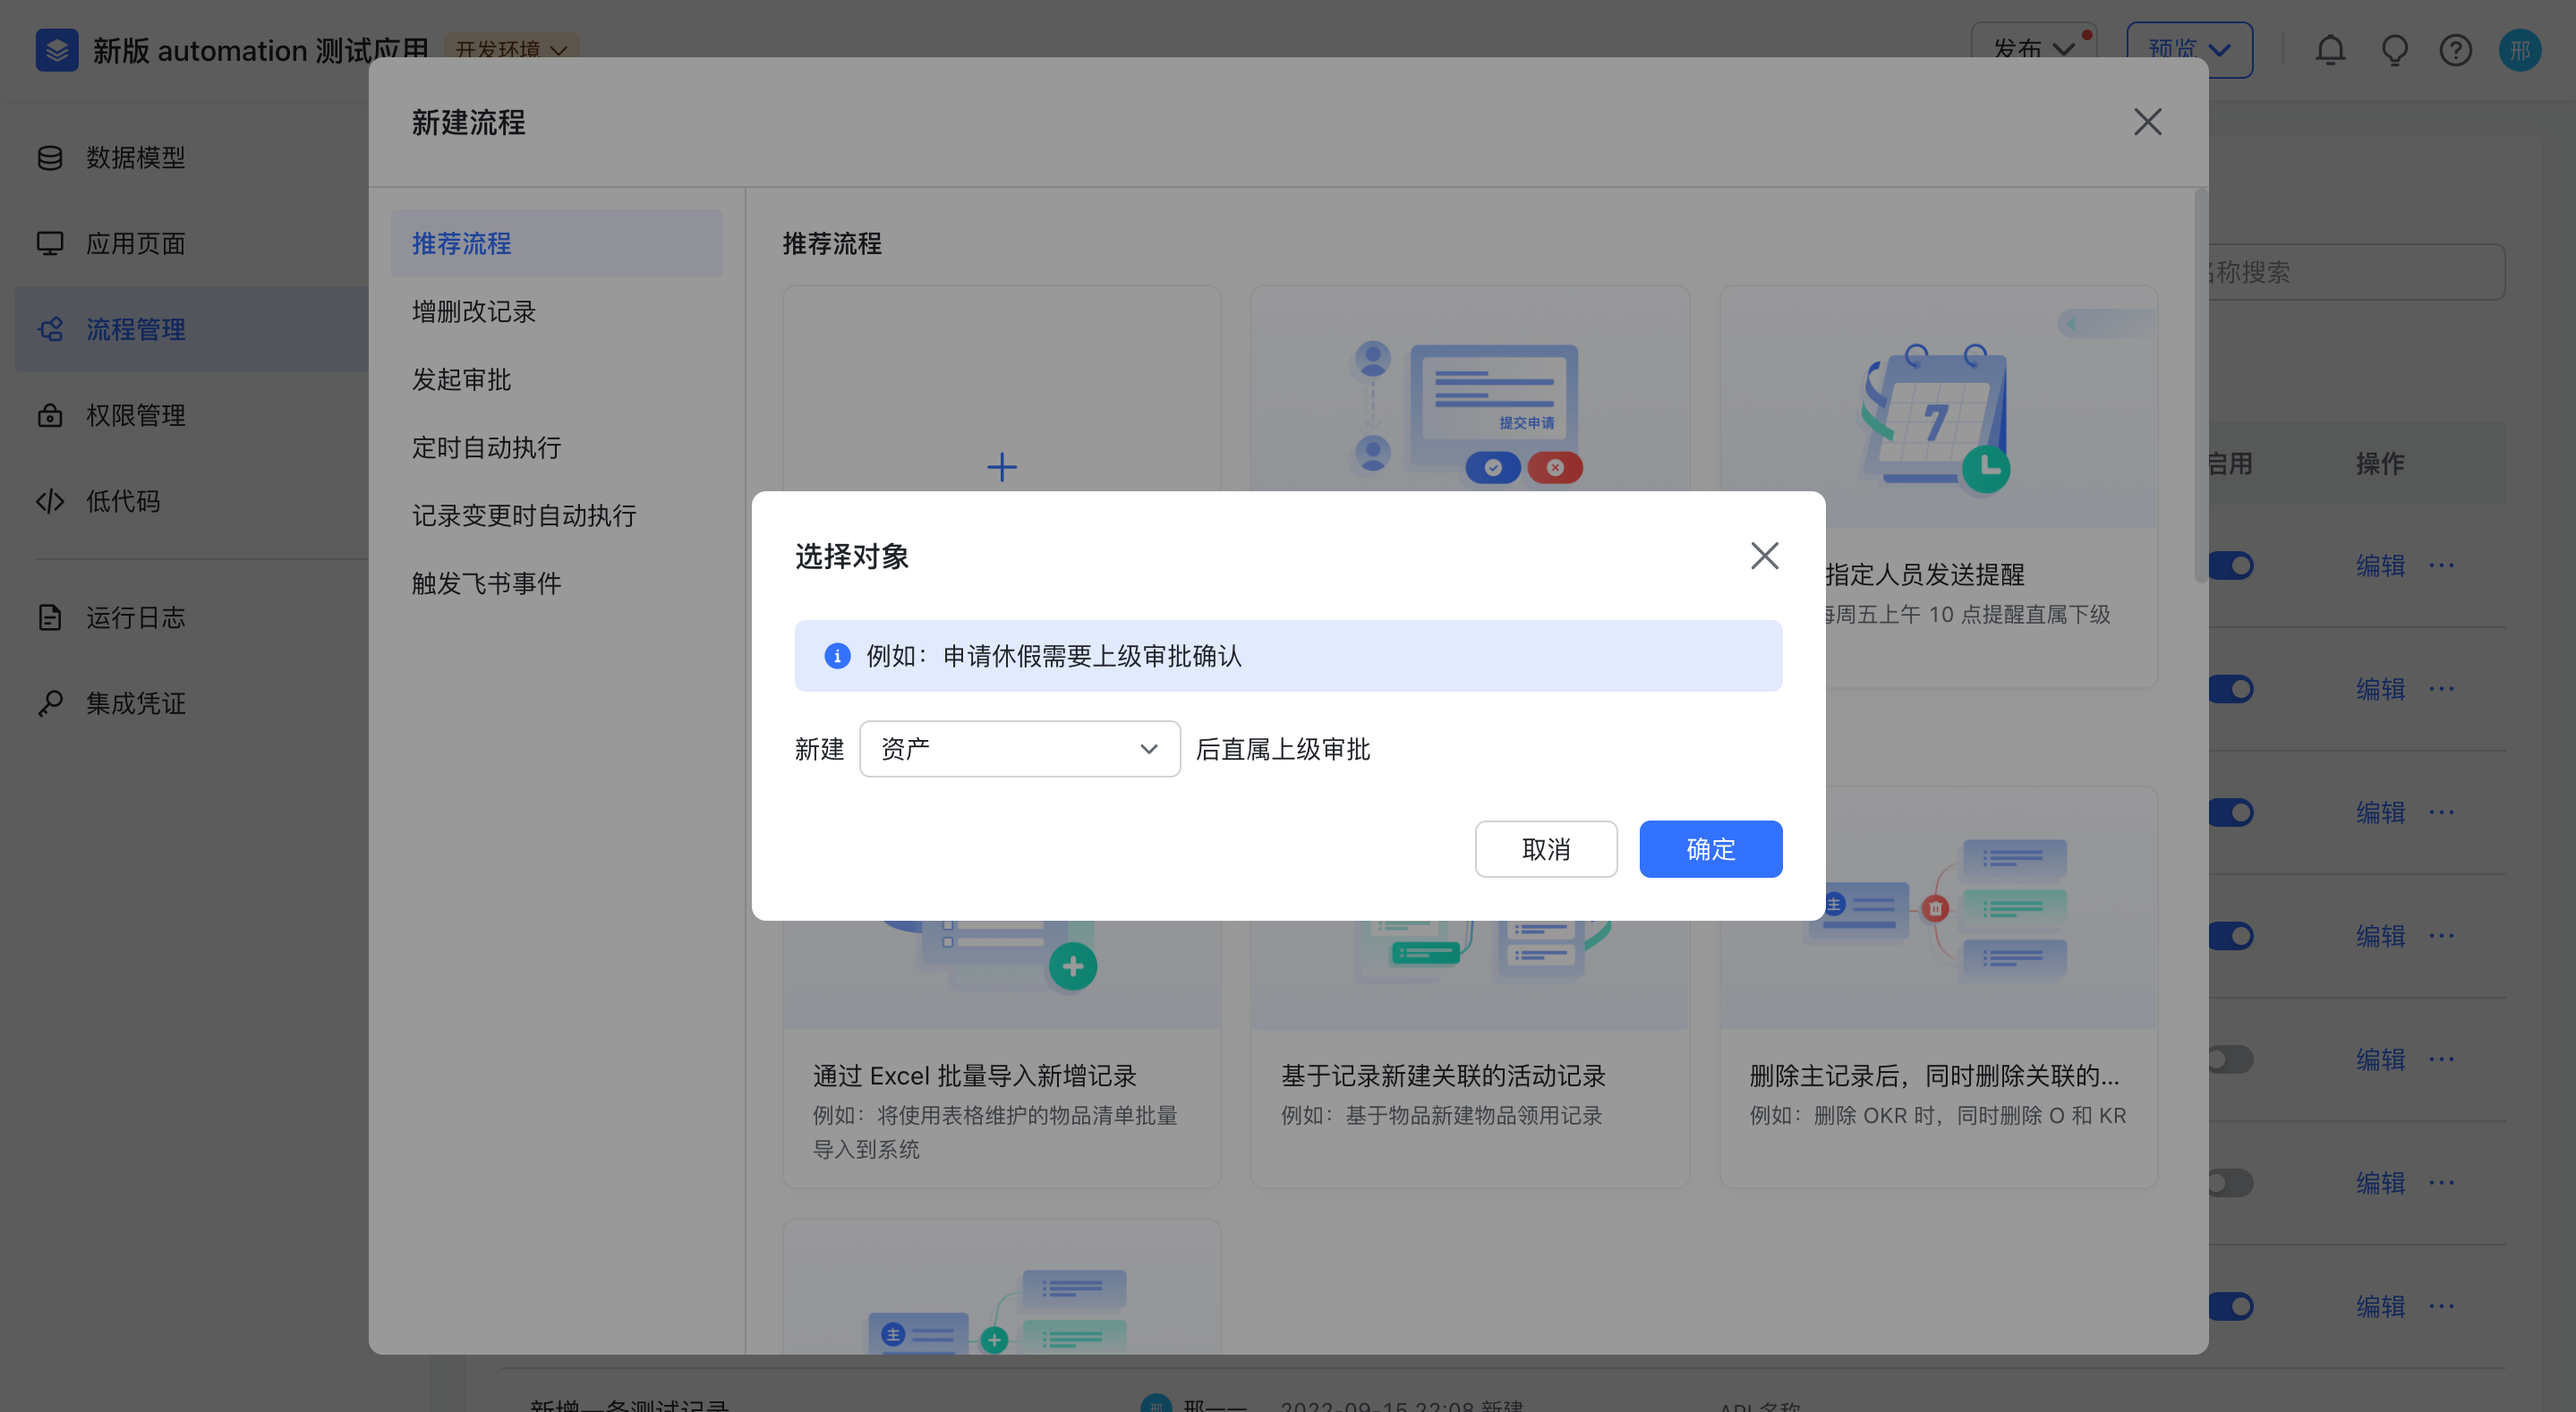Select 增删改记录 category

[x=556, y=311]
